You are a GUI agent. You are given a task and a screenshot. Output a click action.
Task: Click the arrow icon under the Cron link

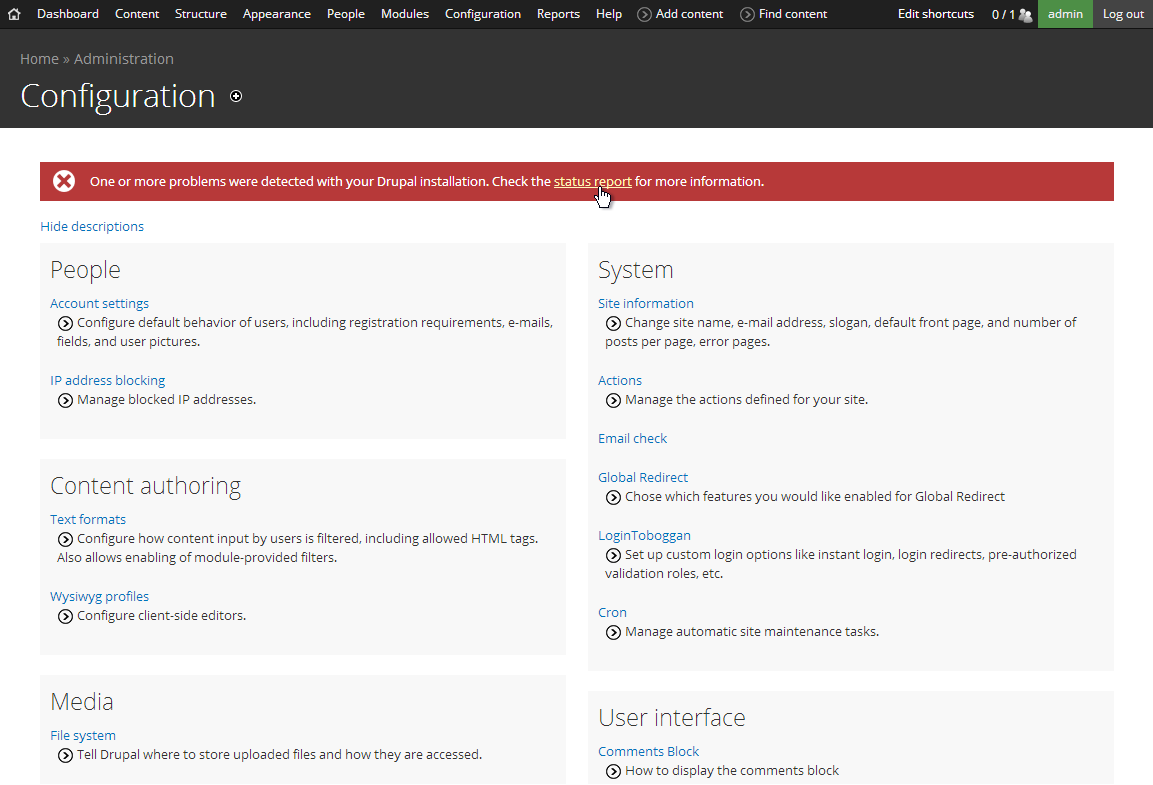[x=613, y=632]
